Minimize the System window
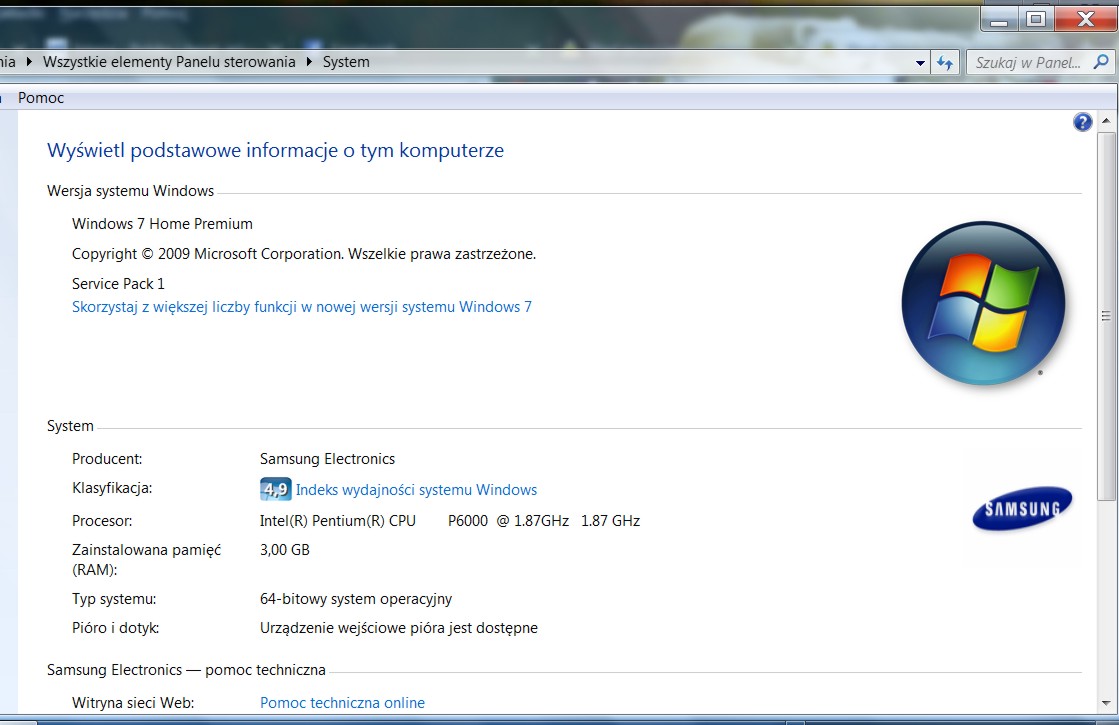 coord(999,19)
